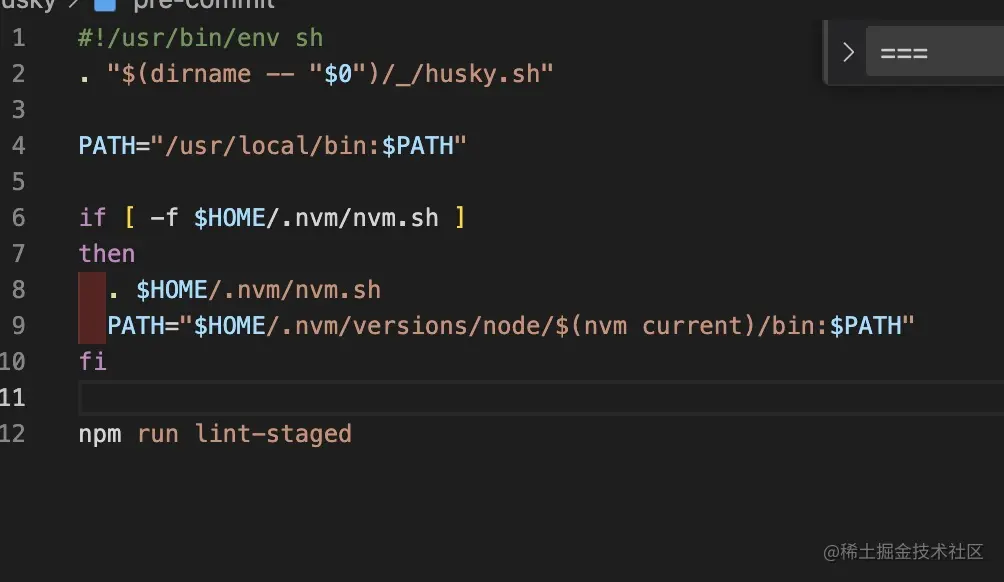Screen dimensions: 1004x582
Task: Click line 'PATH="/usr/local/bin:$PATH"'
Action: pos(272,145)
